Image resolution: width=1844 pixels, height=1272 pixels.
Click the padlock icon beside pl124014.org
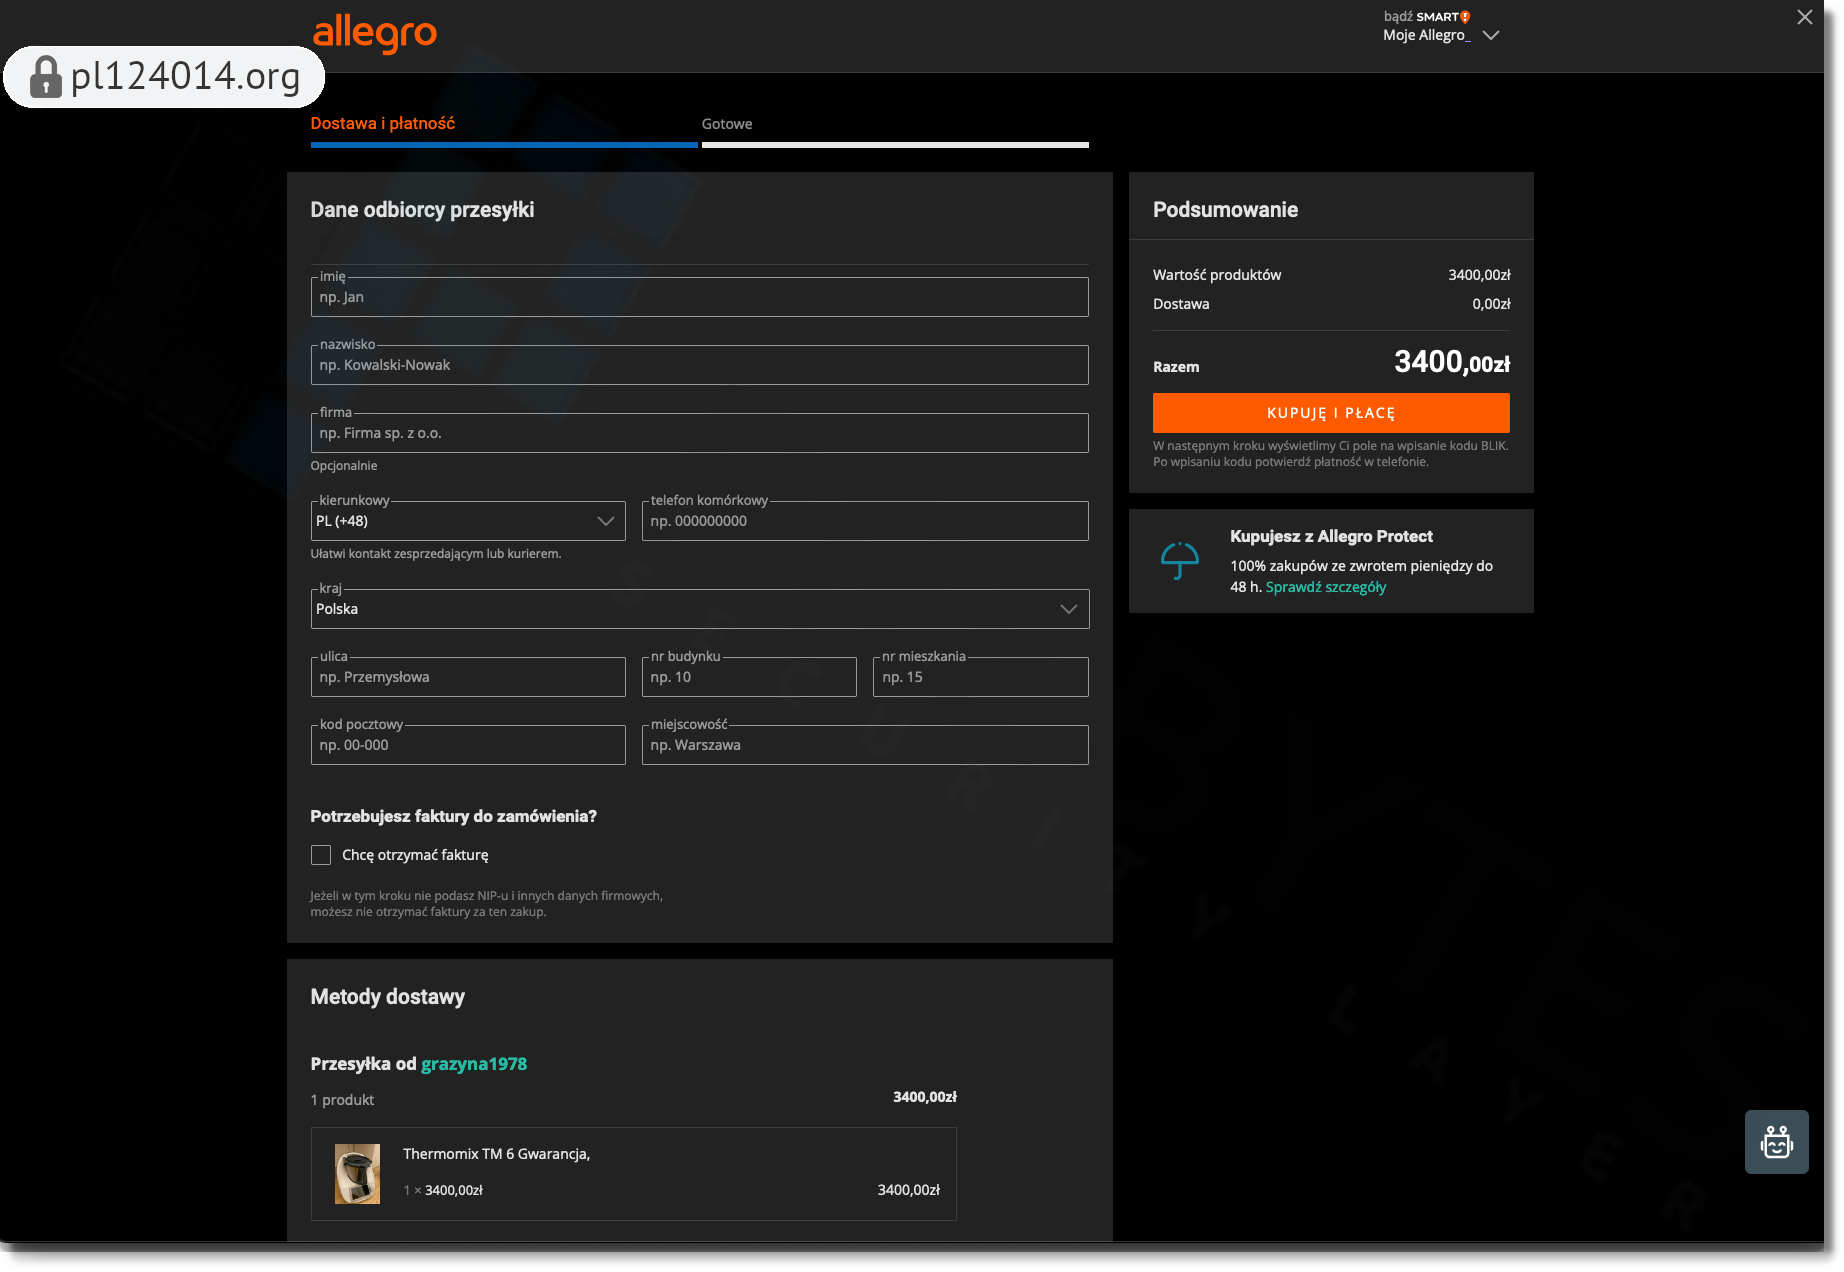[45, 77]
